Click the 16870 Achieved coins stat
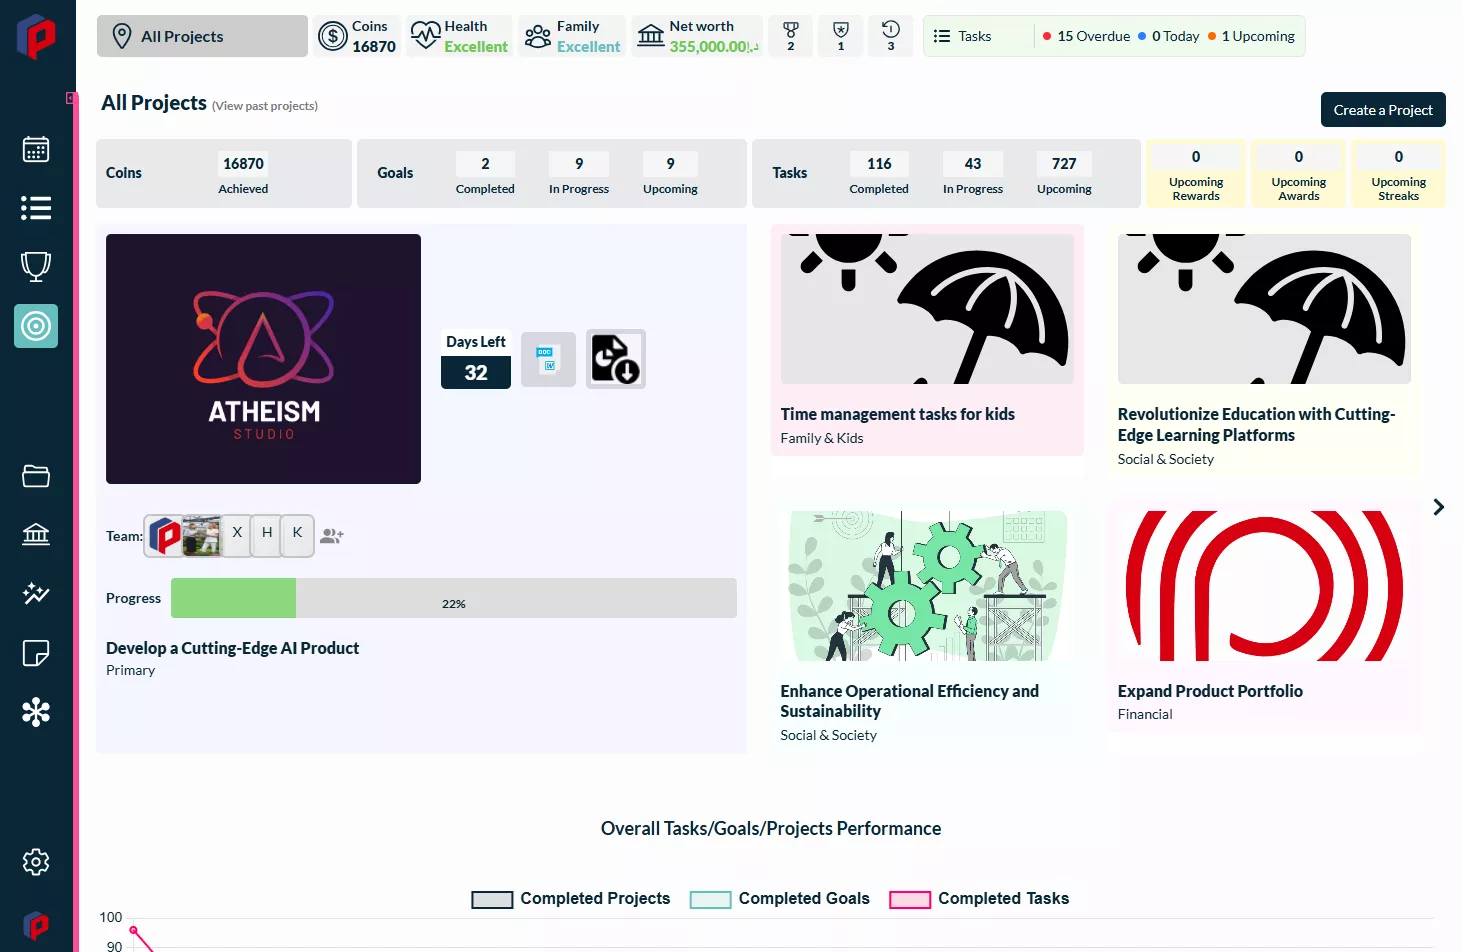1463x952 pixels. [243, 174]
